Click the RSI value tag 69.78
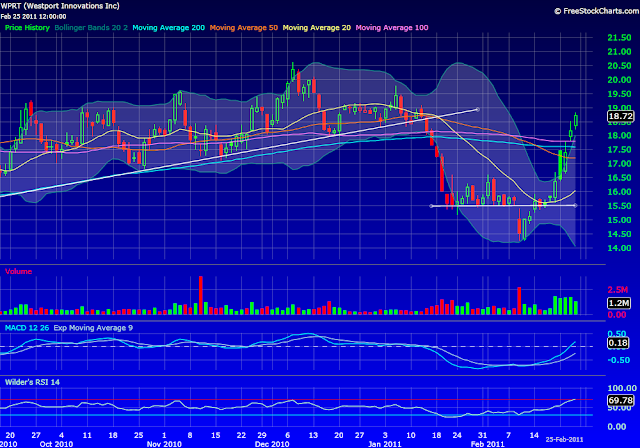640x448 pixels. (620, 400)
